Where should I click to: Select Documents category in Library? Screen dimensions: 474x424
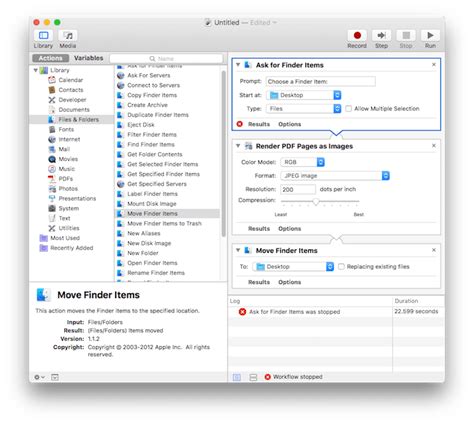74,110
